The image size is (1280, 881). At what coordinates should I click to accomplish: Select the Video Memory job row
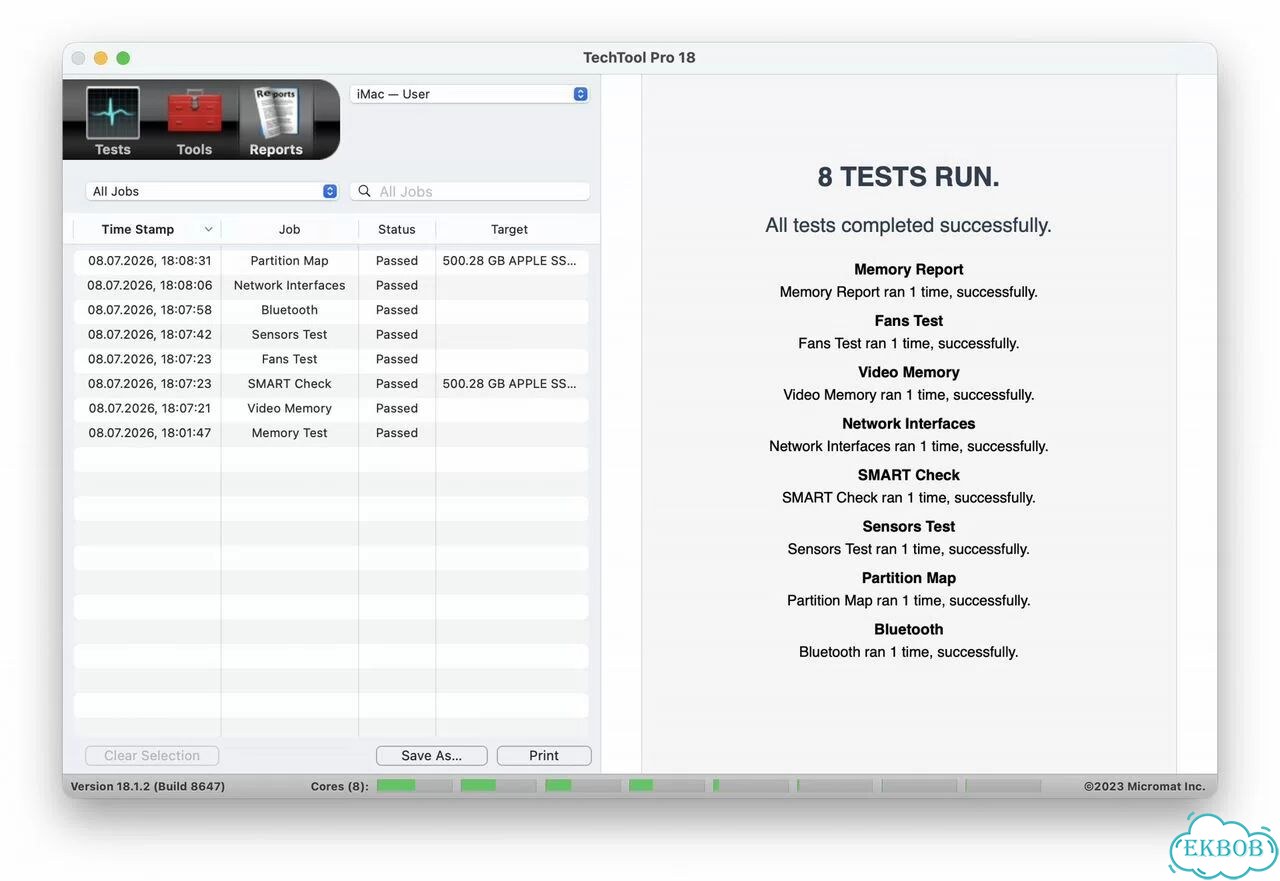pos(331,408)
